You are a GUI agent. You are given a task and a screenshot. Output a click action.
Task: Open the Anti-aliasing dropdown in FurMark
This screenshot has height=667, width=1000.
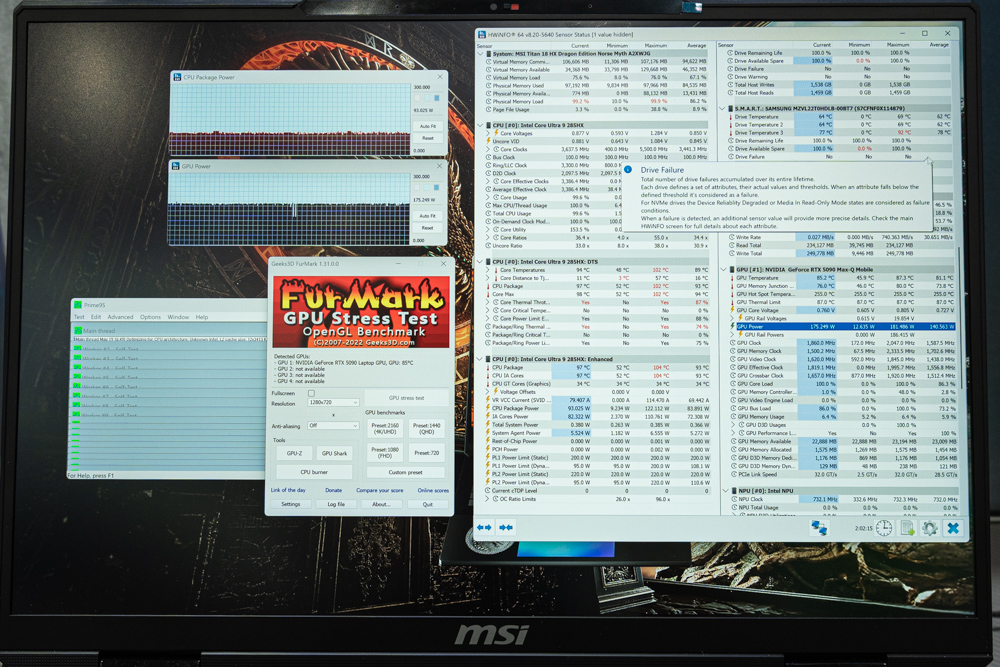point(333,425)
